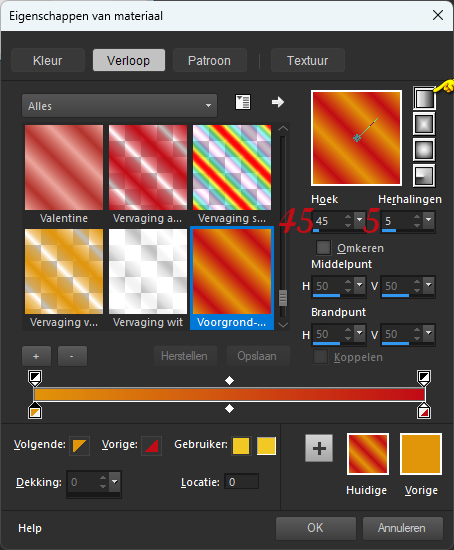Switch to the Patroon tab

[209, 60]
